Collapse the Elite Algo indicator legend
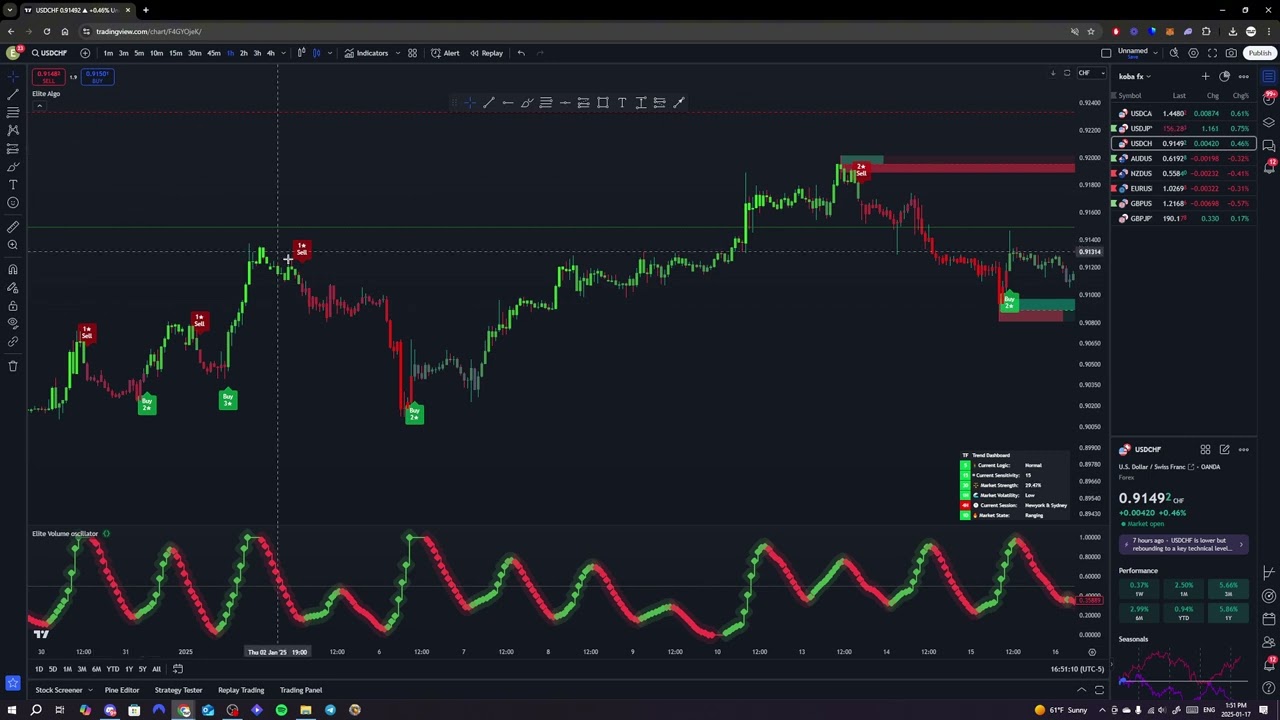The height and width of the screenshot is (720, 1280). point(39,105)
